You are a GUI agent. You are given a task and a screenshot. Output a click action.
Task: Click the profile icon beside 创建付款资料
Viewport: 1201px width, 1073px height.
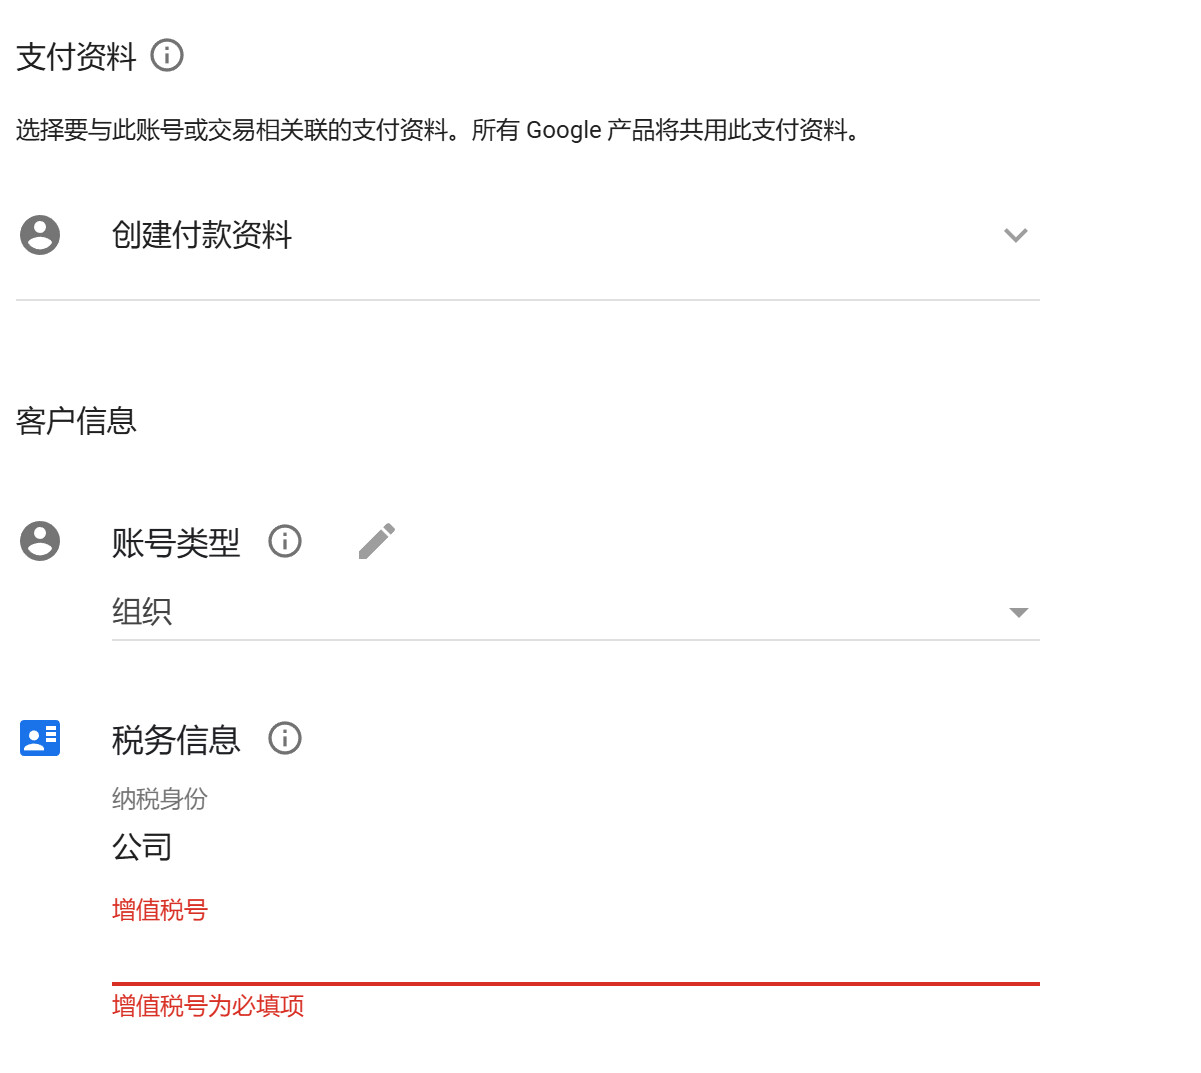point(40,235)
